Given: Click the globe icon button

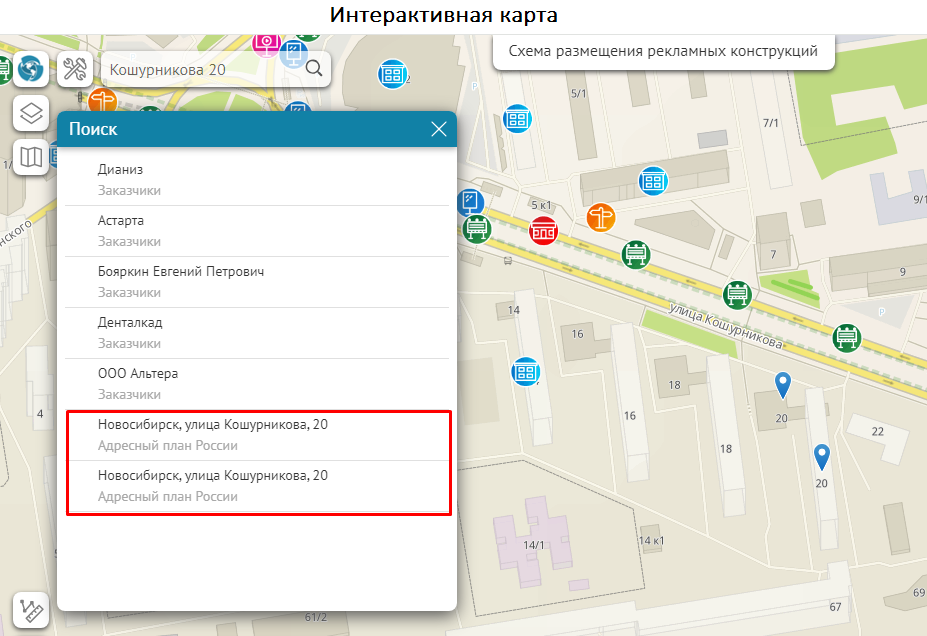Looking at the screenshot, I should (32, 69).
